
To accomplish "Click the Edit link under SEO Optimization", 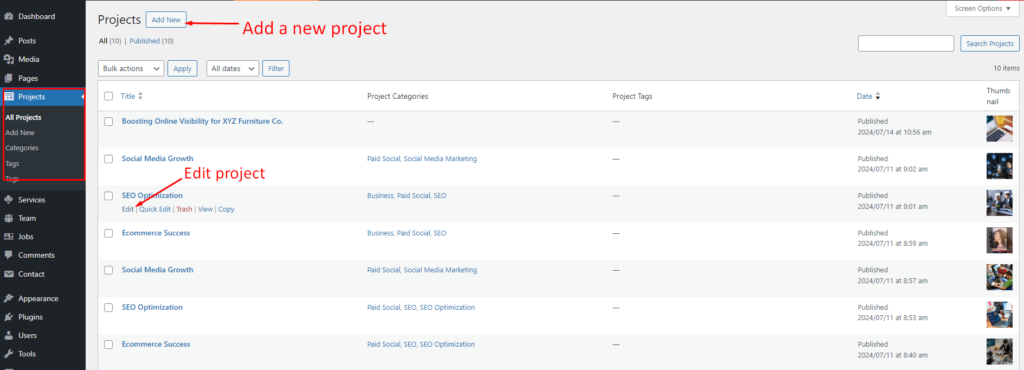I will pyautogui.click(x=127, y=209).
